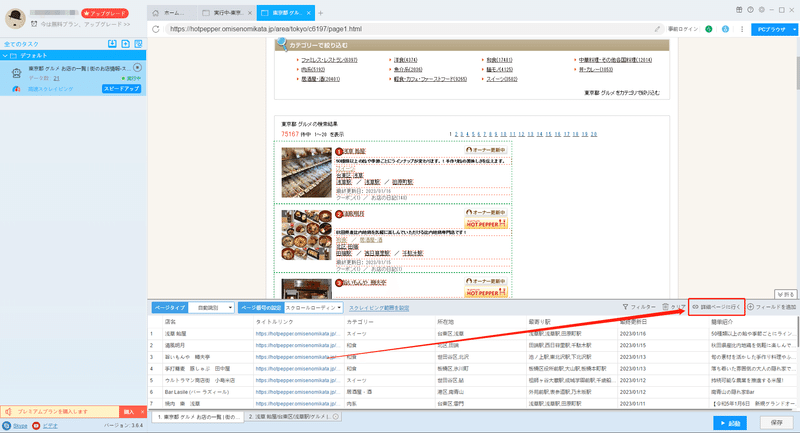Open the Skype link at bottom left
Image resolution: width=800 pixels, height=433 pixels.
point(20,425)
